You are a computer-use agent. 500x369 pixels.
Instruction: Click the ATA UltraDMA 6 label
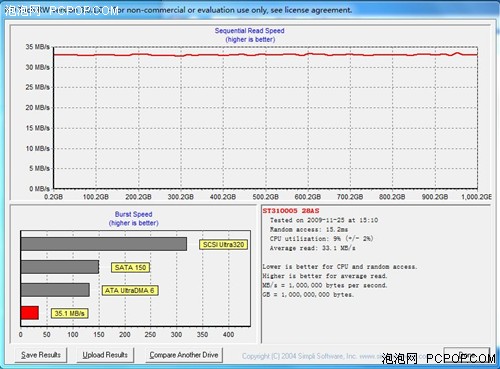130,290
